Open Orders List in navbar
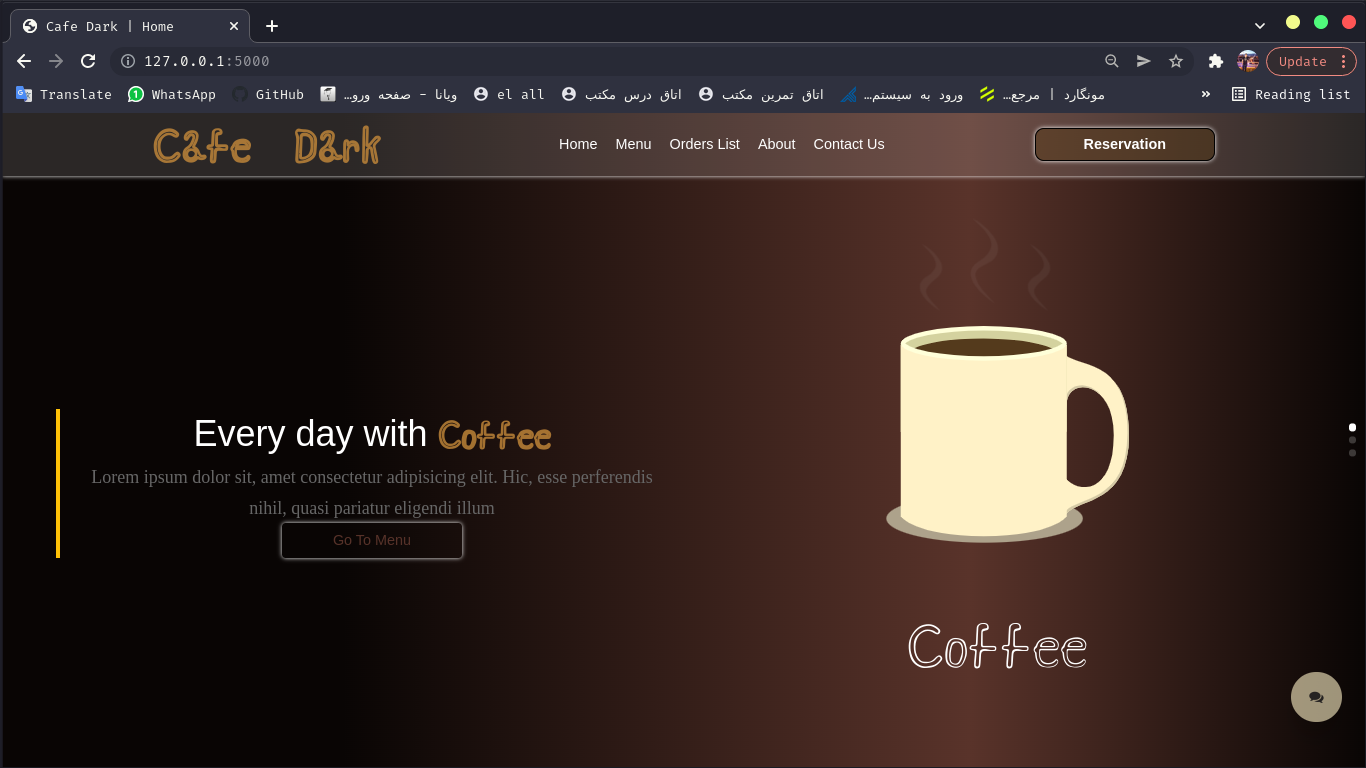 click(704, 144)
